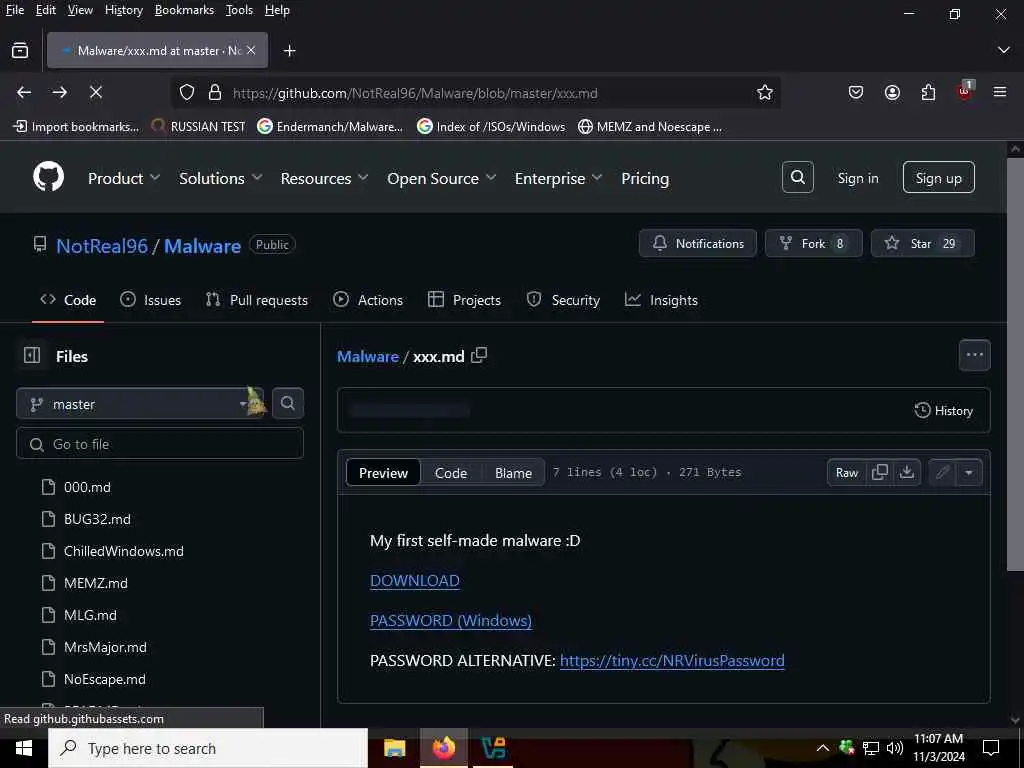Open the File menu

tap(15, 10)
